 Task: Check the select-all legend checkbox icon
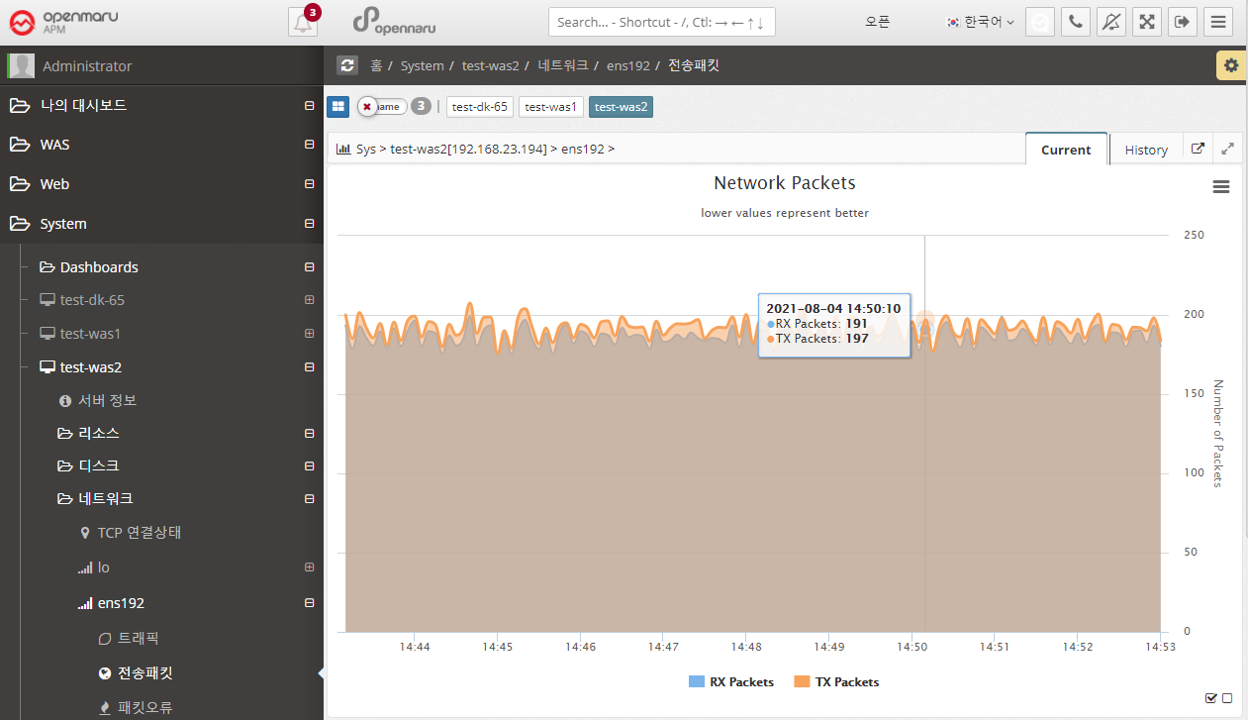[1211, 698]
